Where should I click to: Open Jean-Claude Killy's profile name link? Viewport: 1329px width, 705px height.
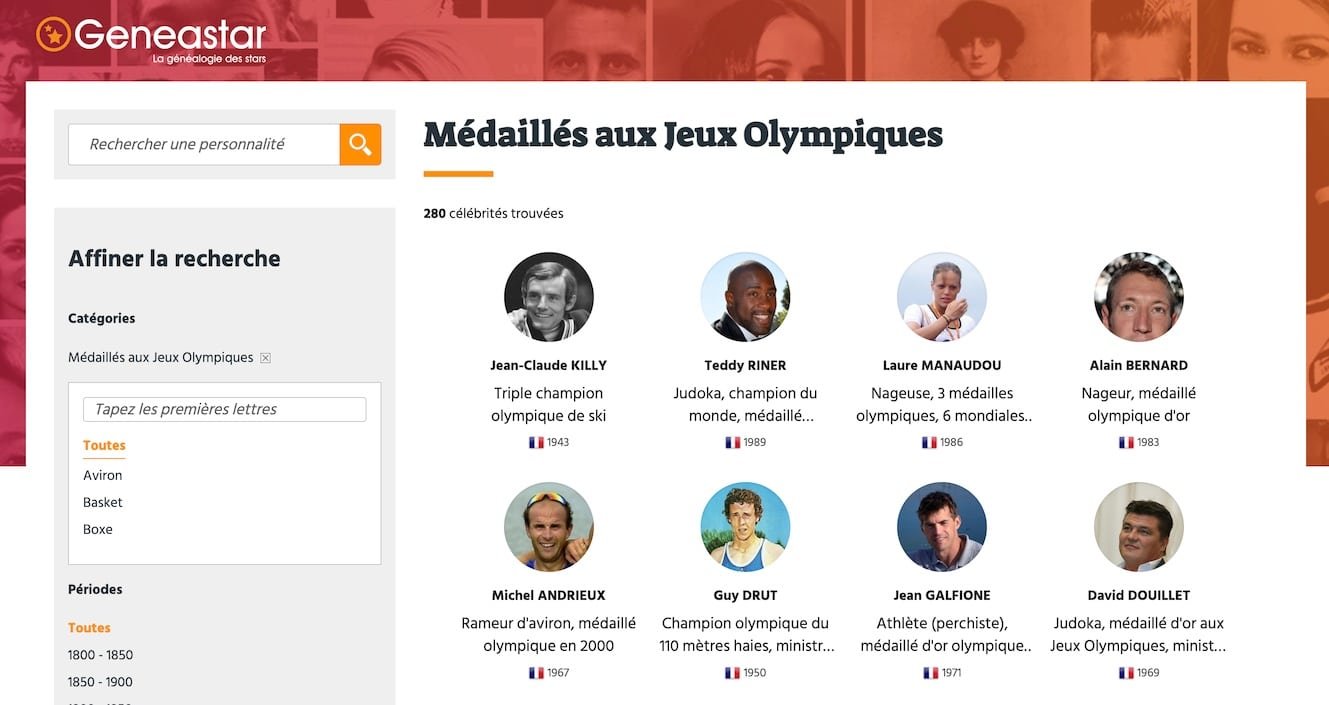point(548,364)
